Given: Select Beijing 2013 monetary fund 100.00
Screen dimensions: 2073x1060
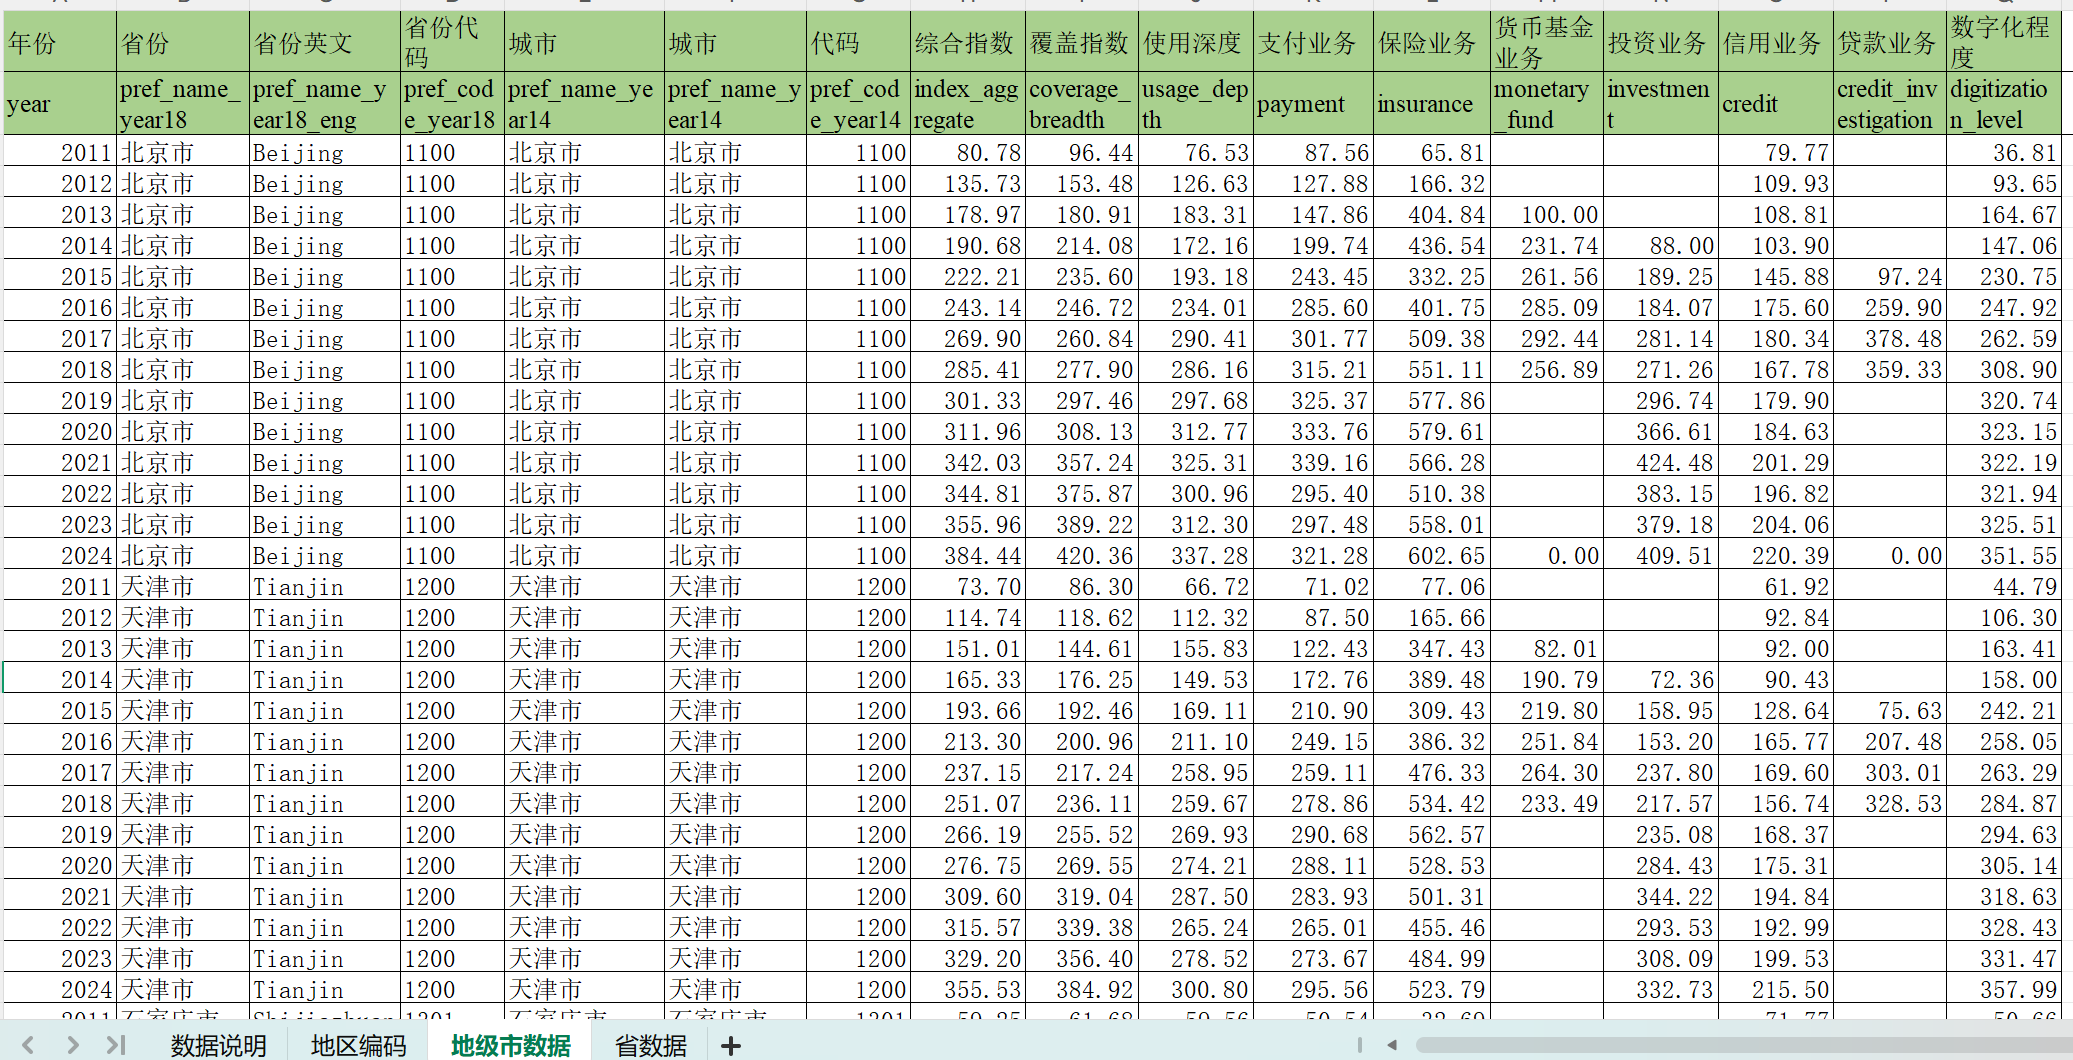Looking at the screenshot, I should pyautogui.click(x=1547, y=215).
